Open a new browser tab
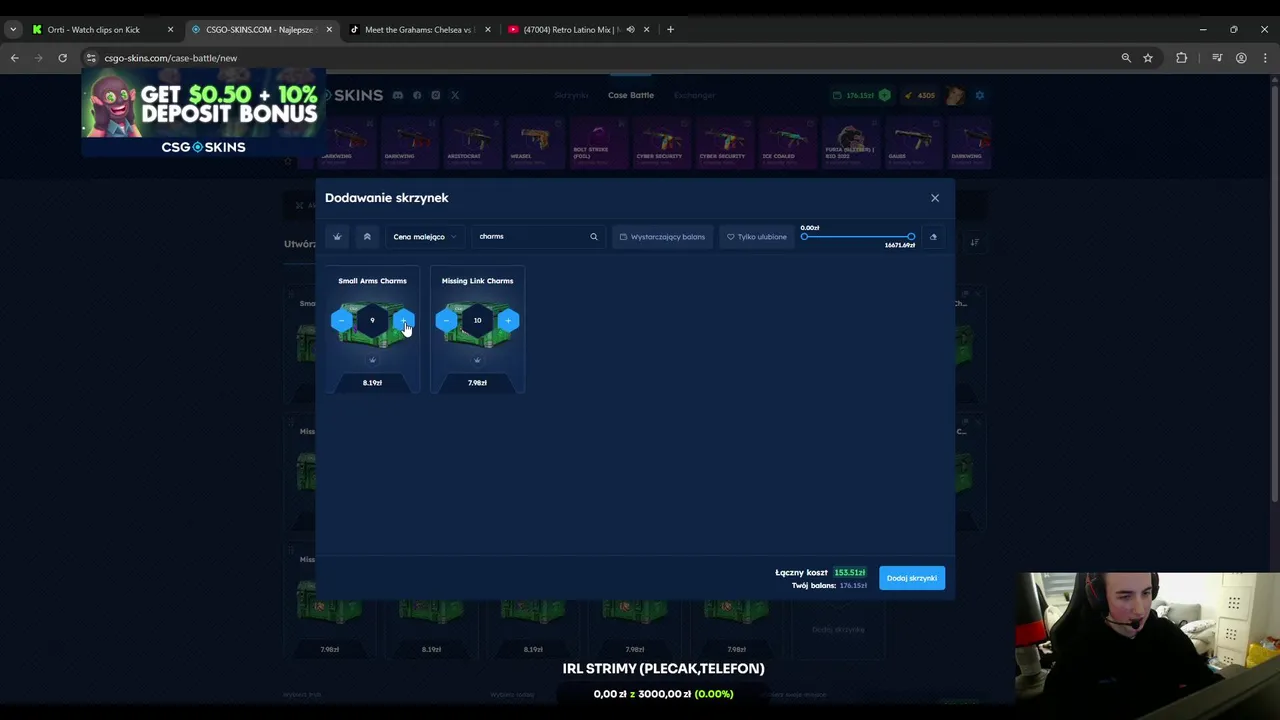 point(670,29)
